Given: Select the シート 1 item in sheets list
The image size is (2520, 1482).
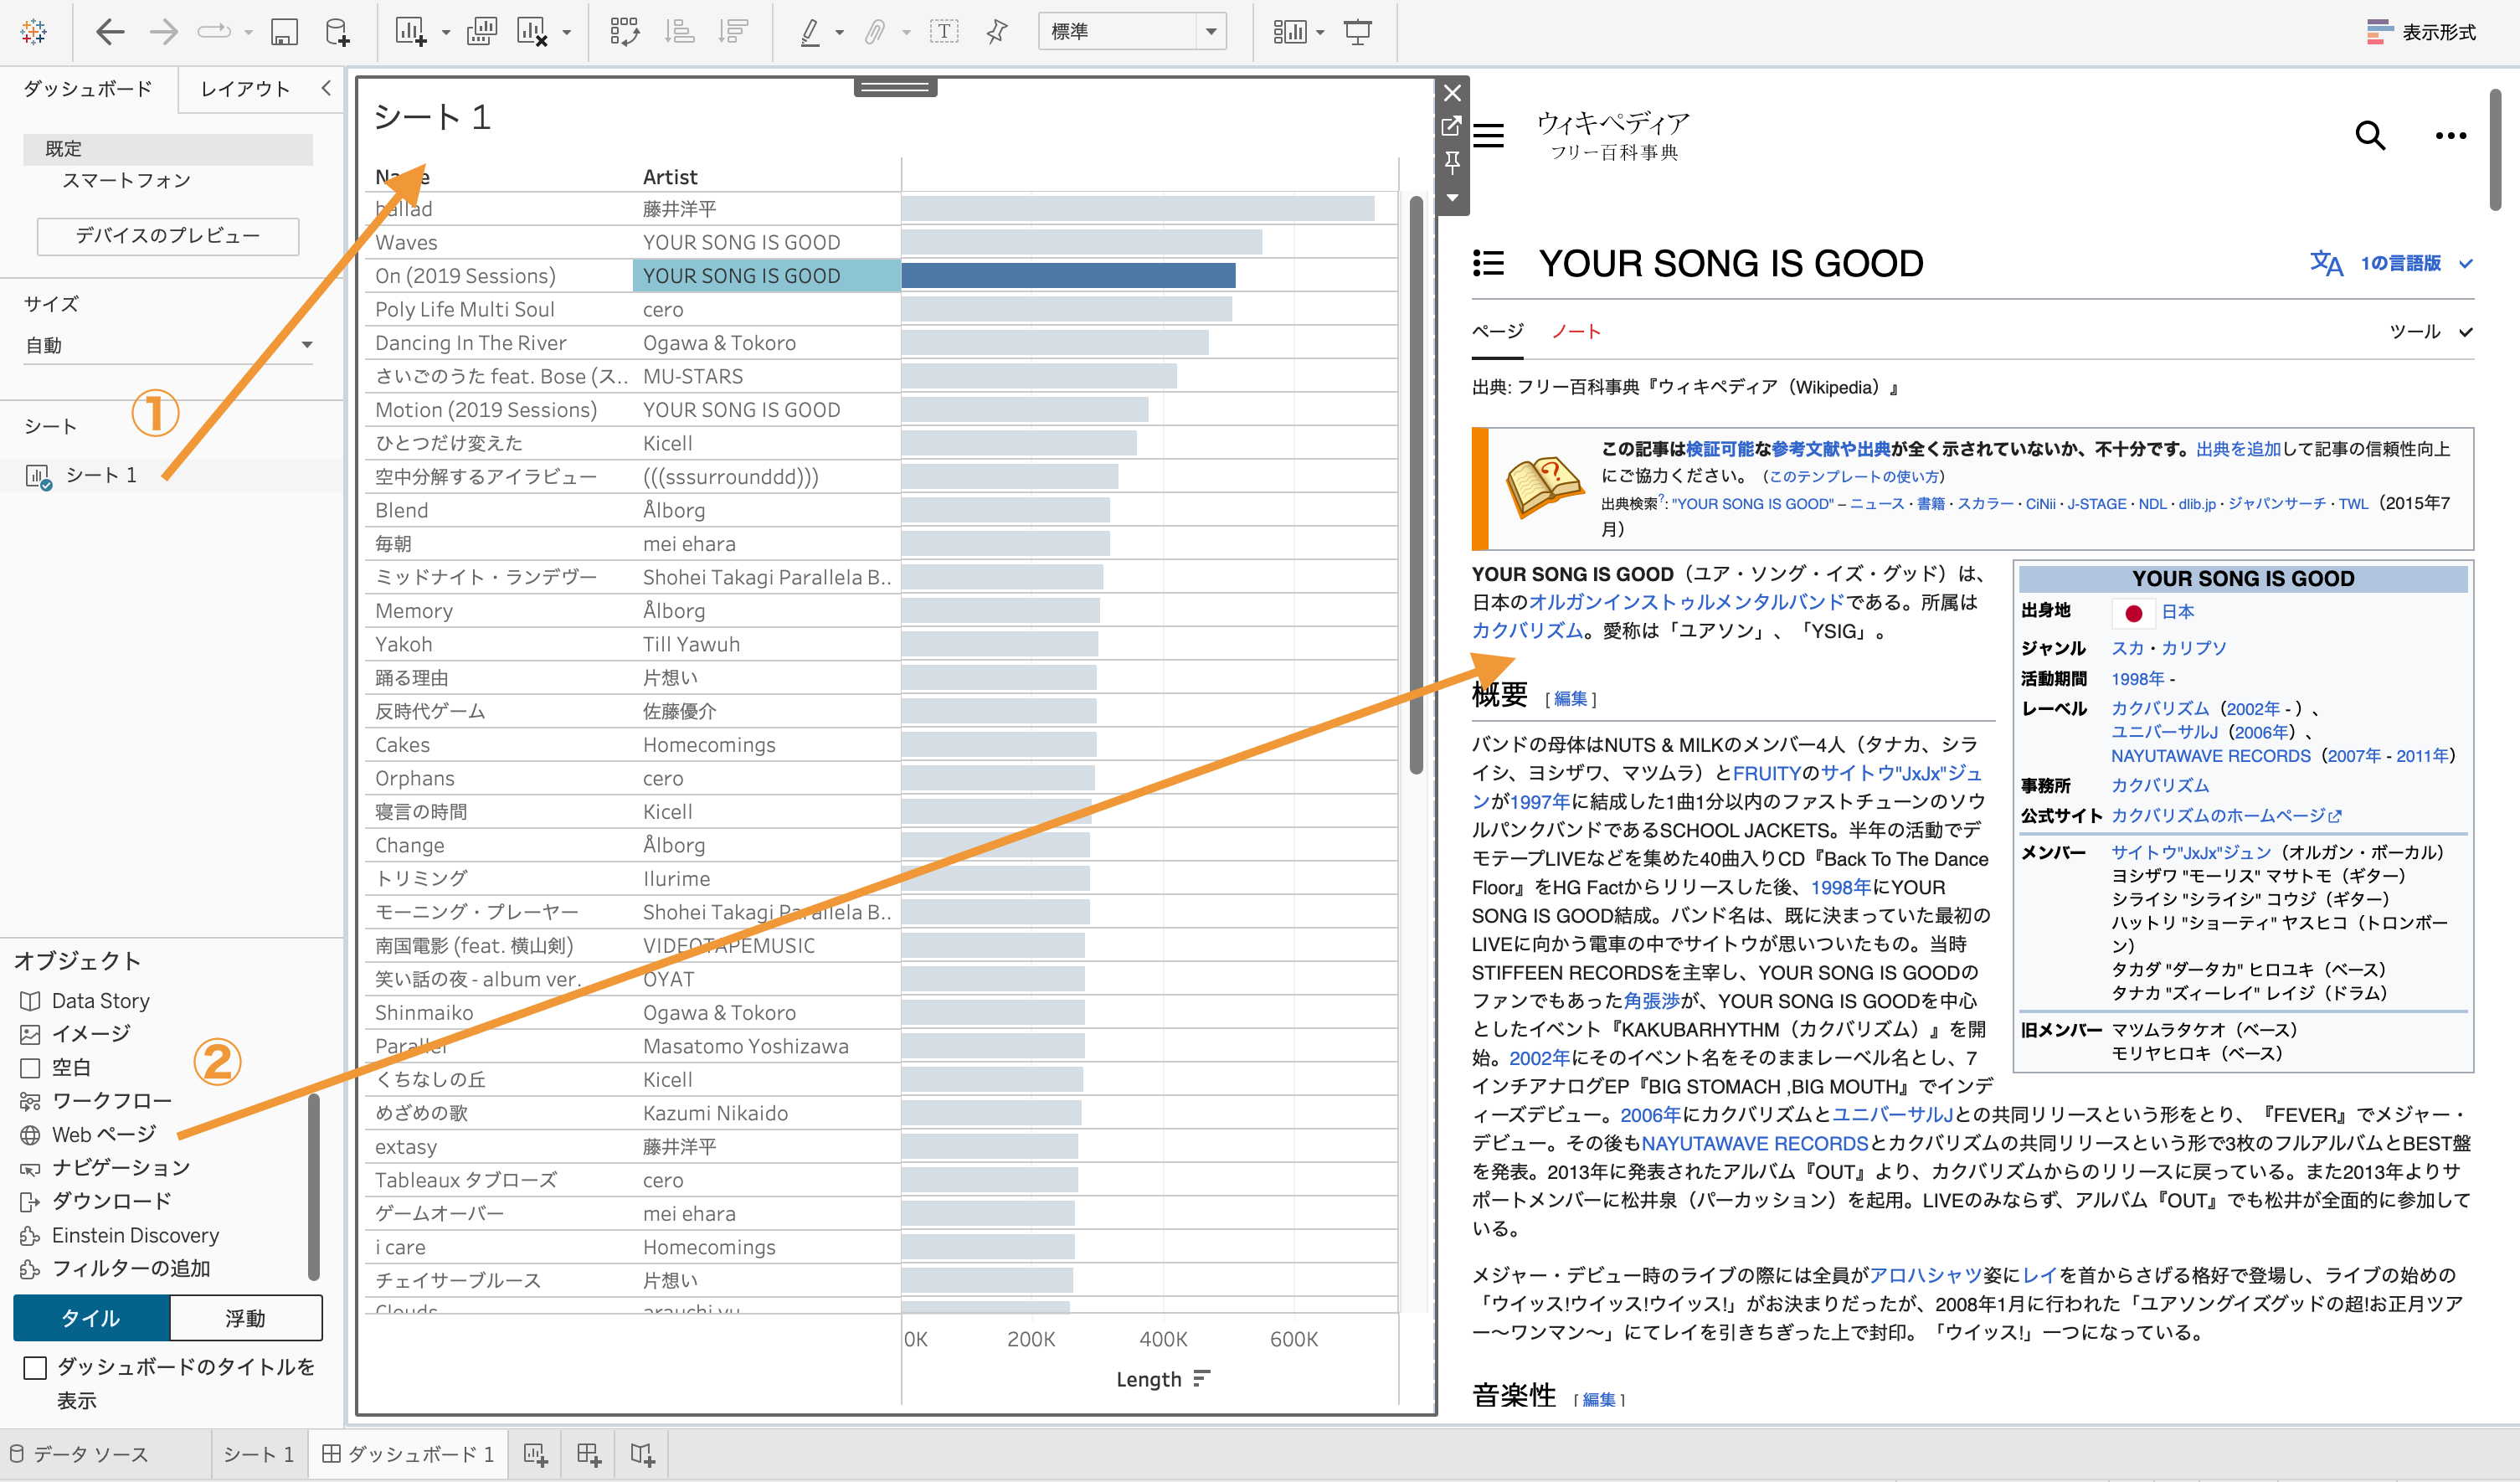Looking at the screenshot, I should pyautogui.click(x=100, y=475).
